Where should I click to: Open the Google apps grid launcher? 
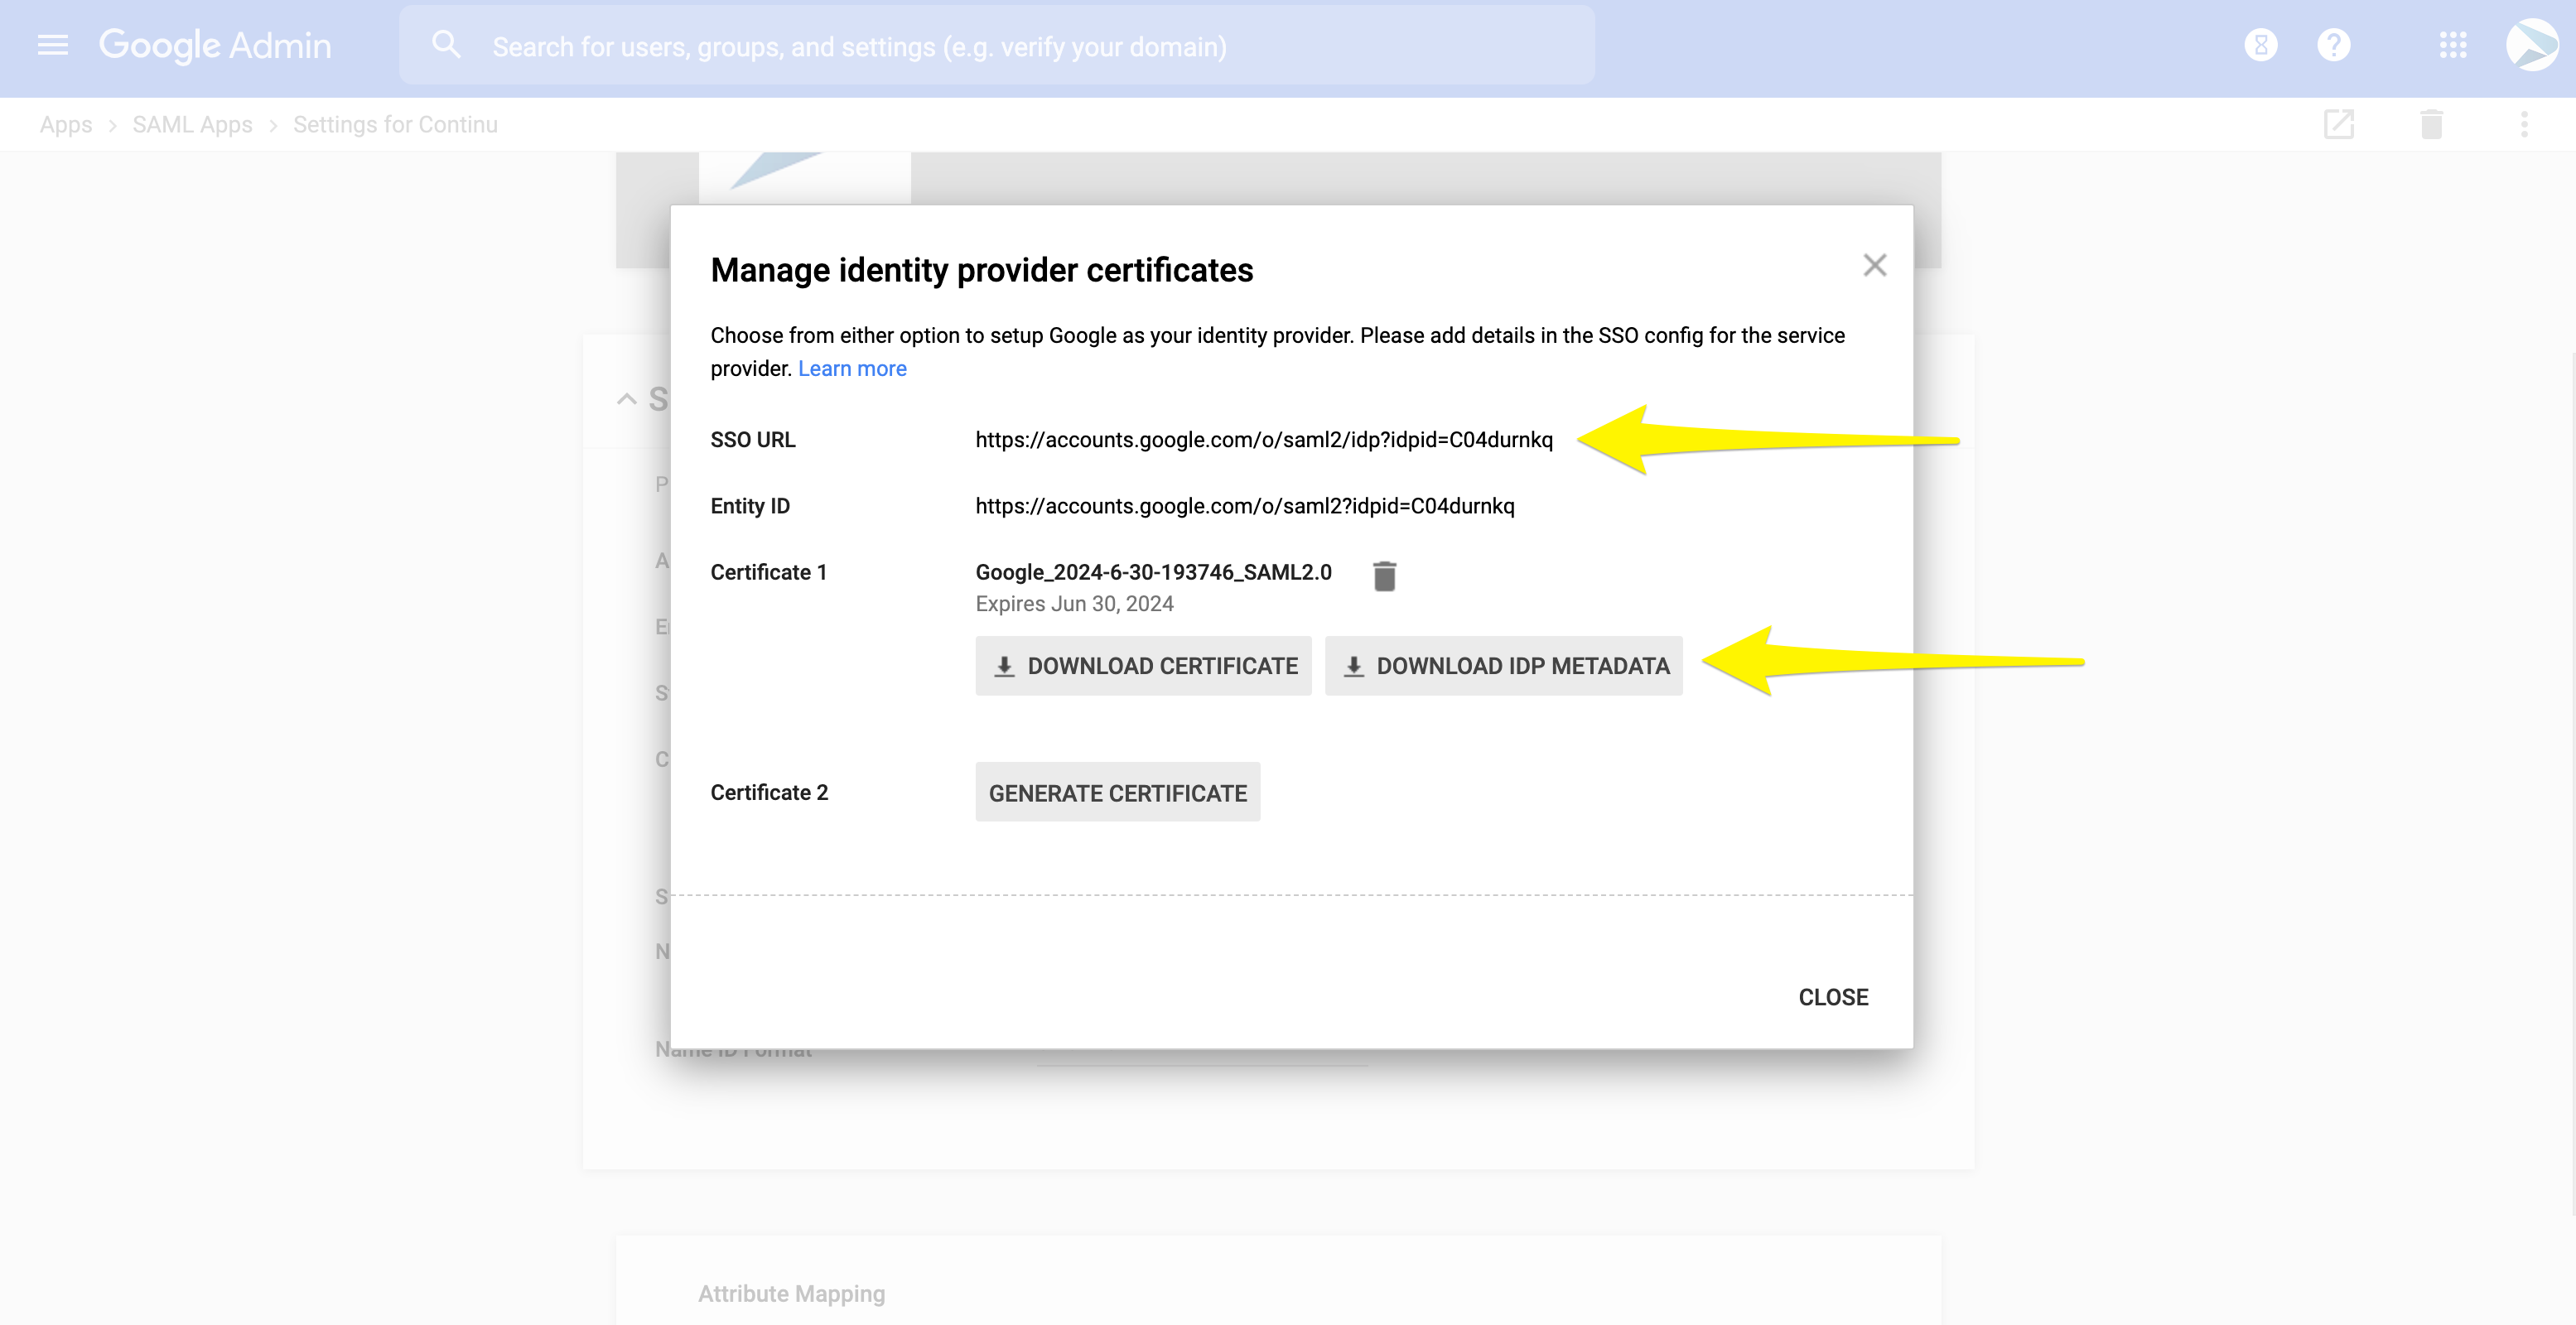click(x=2452, y=45)
